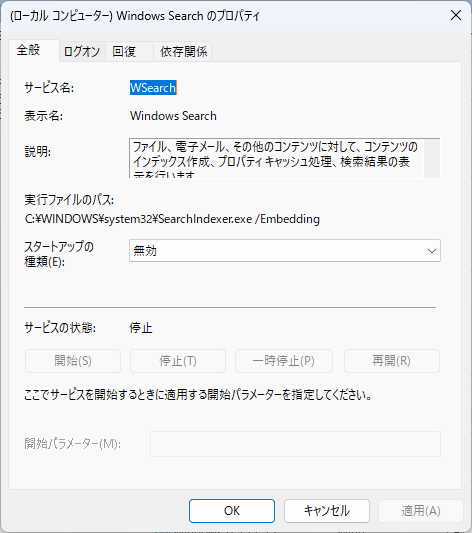
Task: Click the 実行ファイルのパス: label
Action: pos(69,200)
